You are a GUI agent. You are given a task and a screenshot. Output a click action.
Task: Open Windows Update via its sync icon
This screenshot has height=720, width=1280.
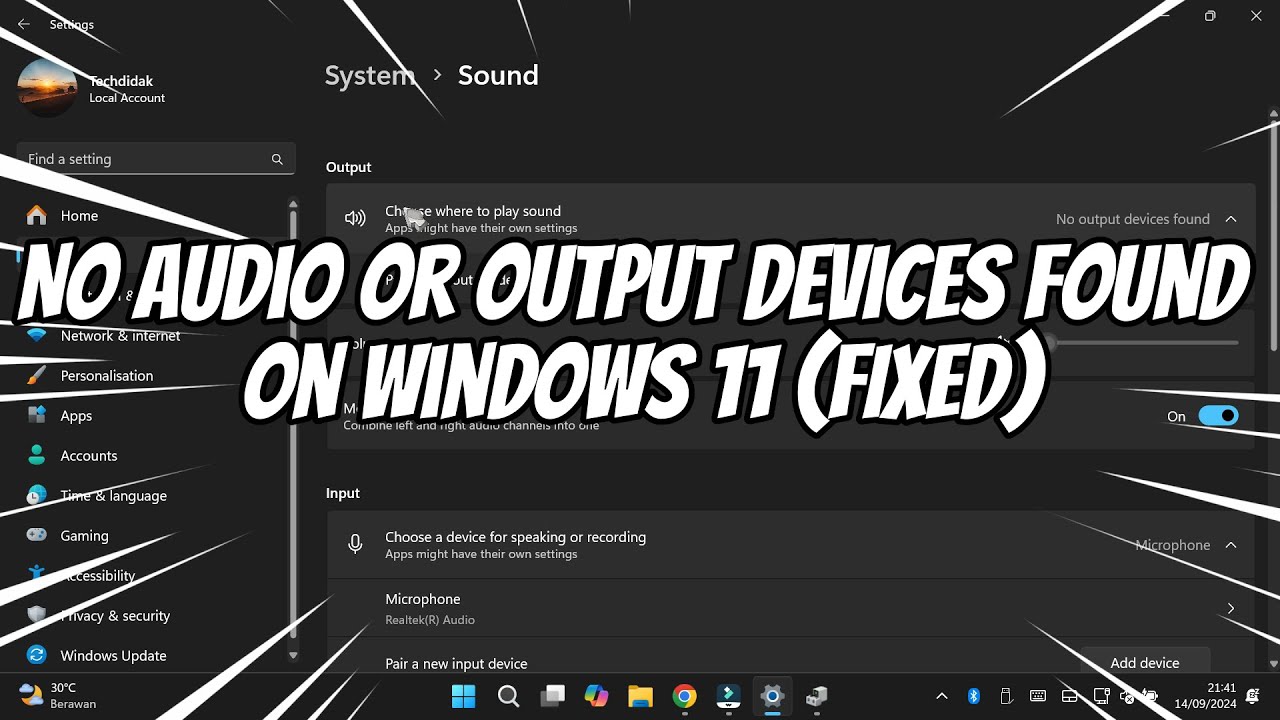(x=37, y=655)
